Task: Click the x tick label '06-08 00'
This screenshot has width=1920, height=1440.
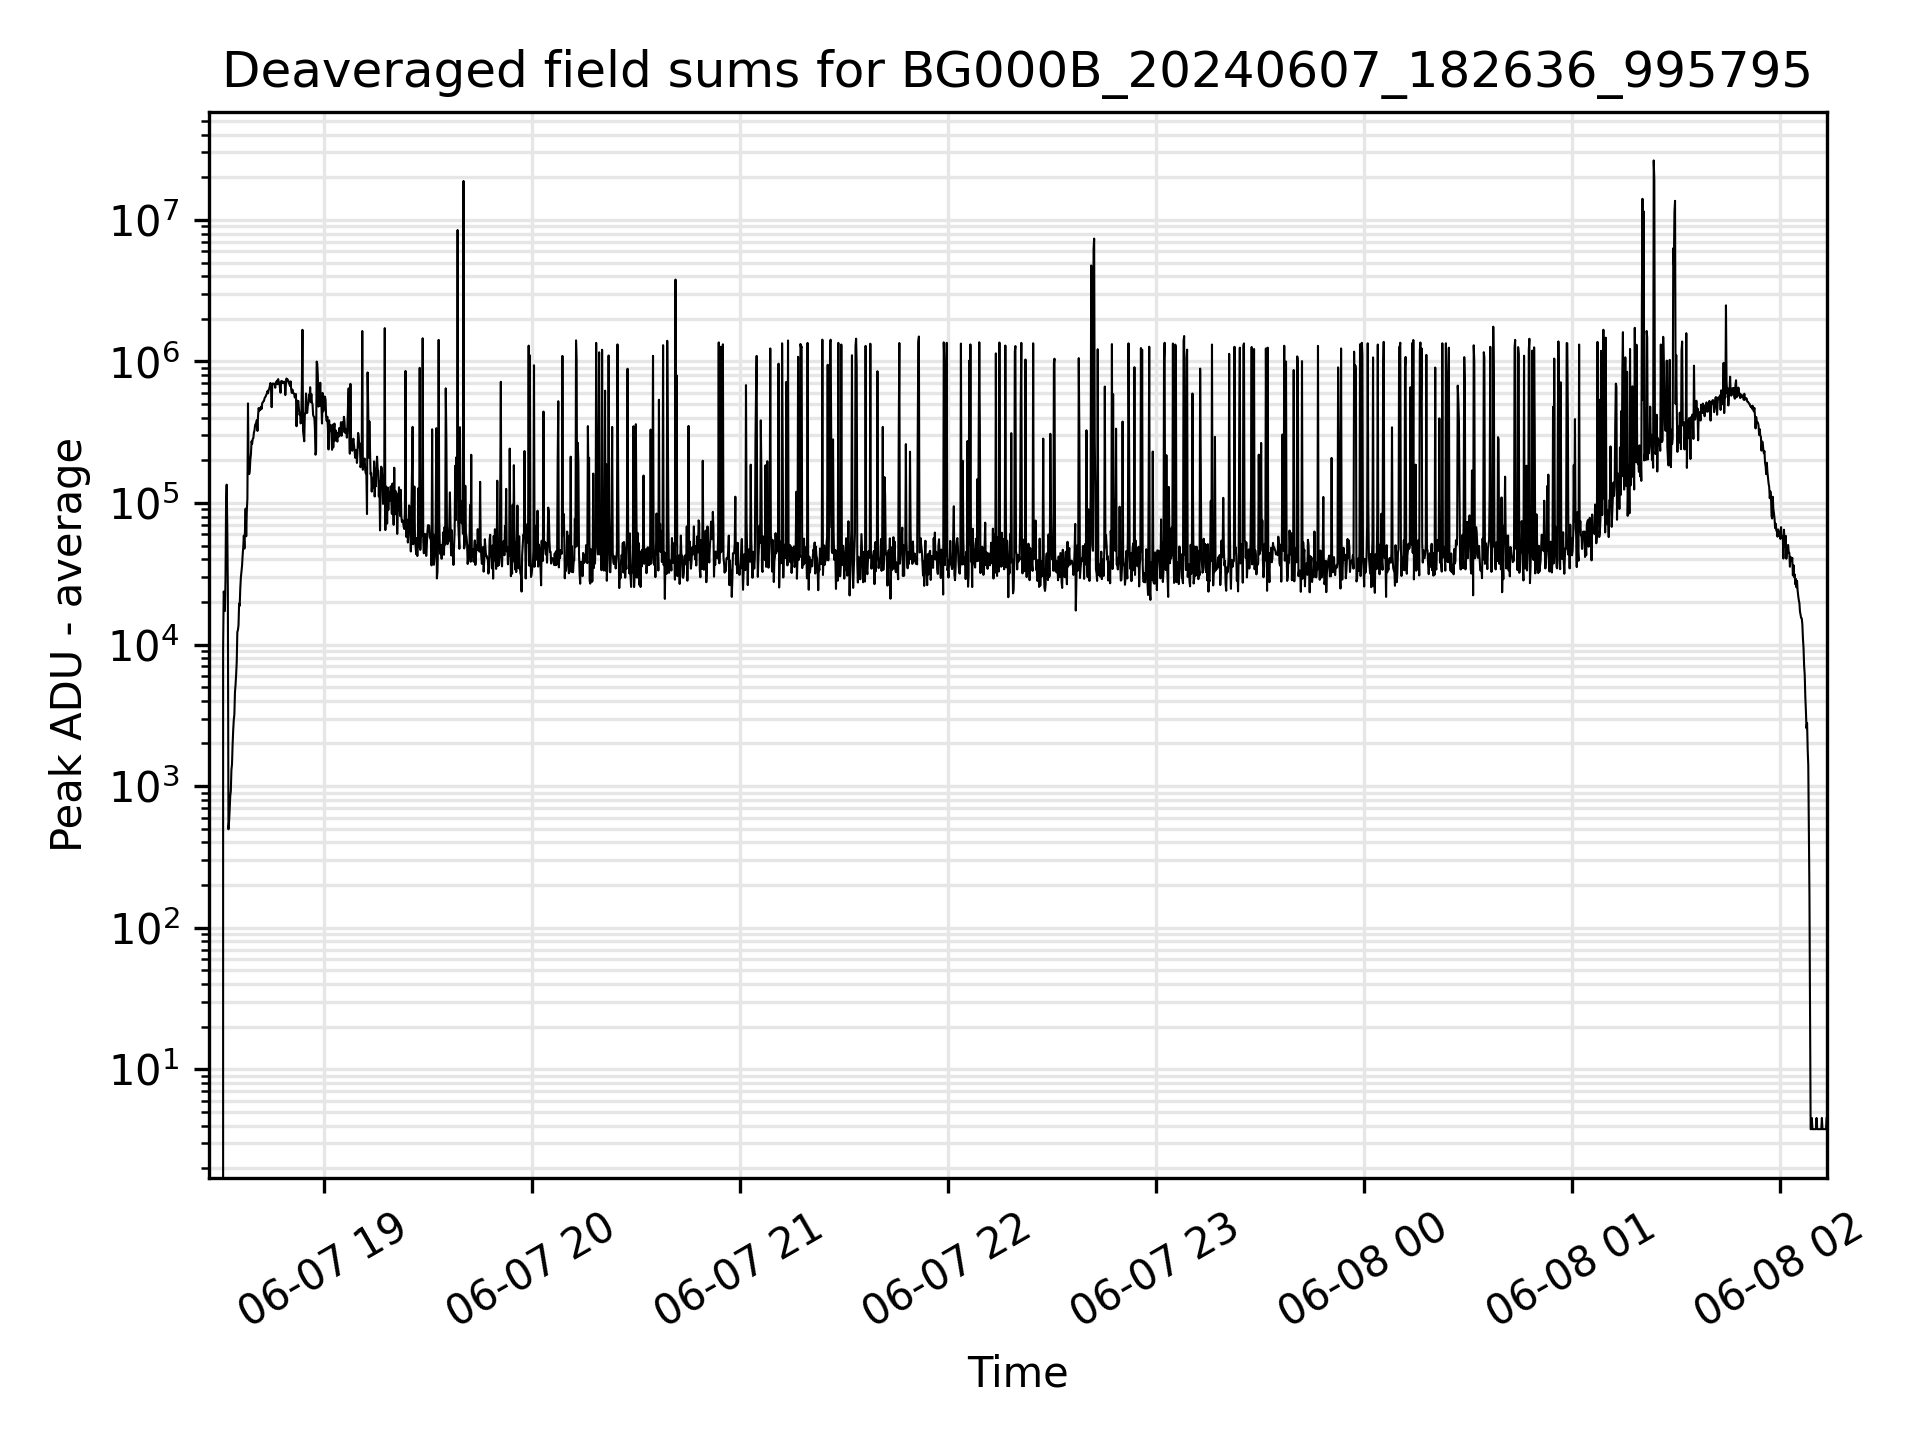Action: (x=1362, y=1269)
